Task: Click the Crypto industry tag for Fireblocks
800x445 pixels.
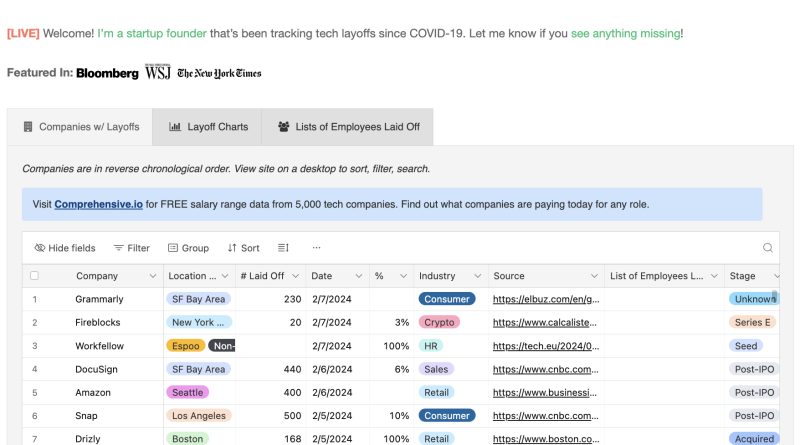Action: pos(439,323)
